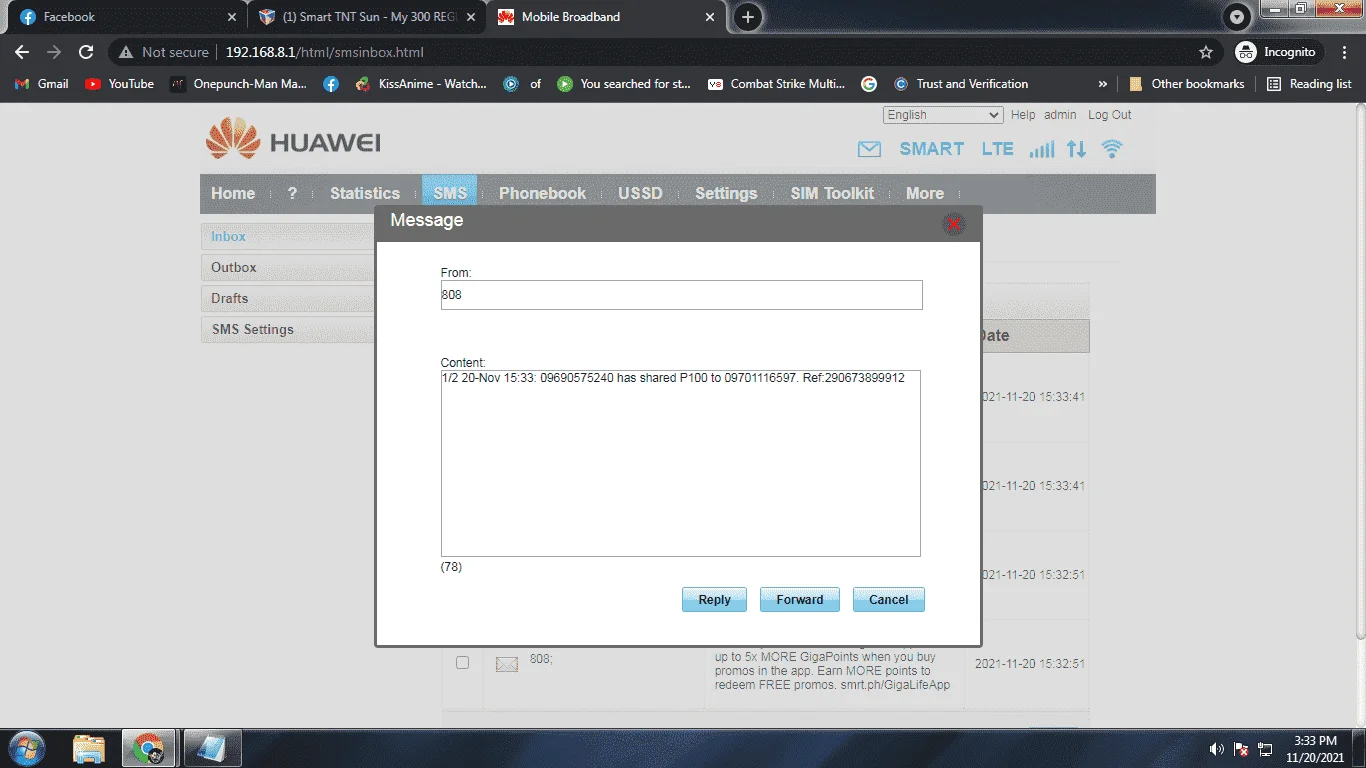1366x768 pixels.
Task: Open SMS Settings in the sidebar
Action: (288, 330)
